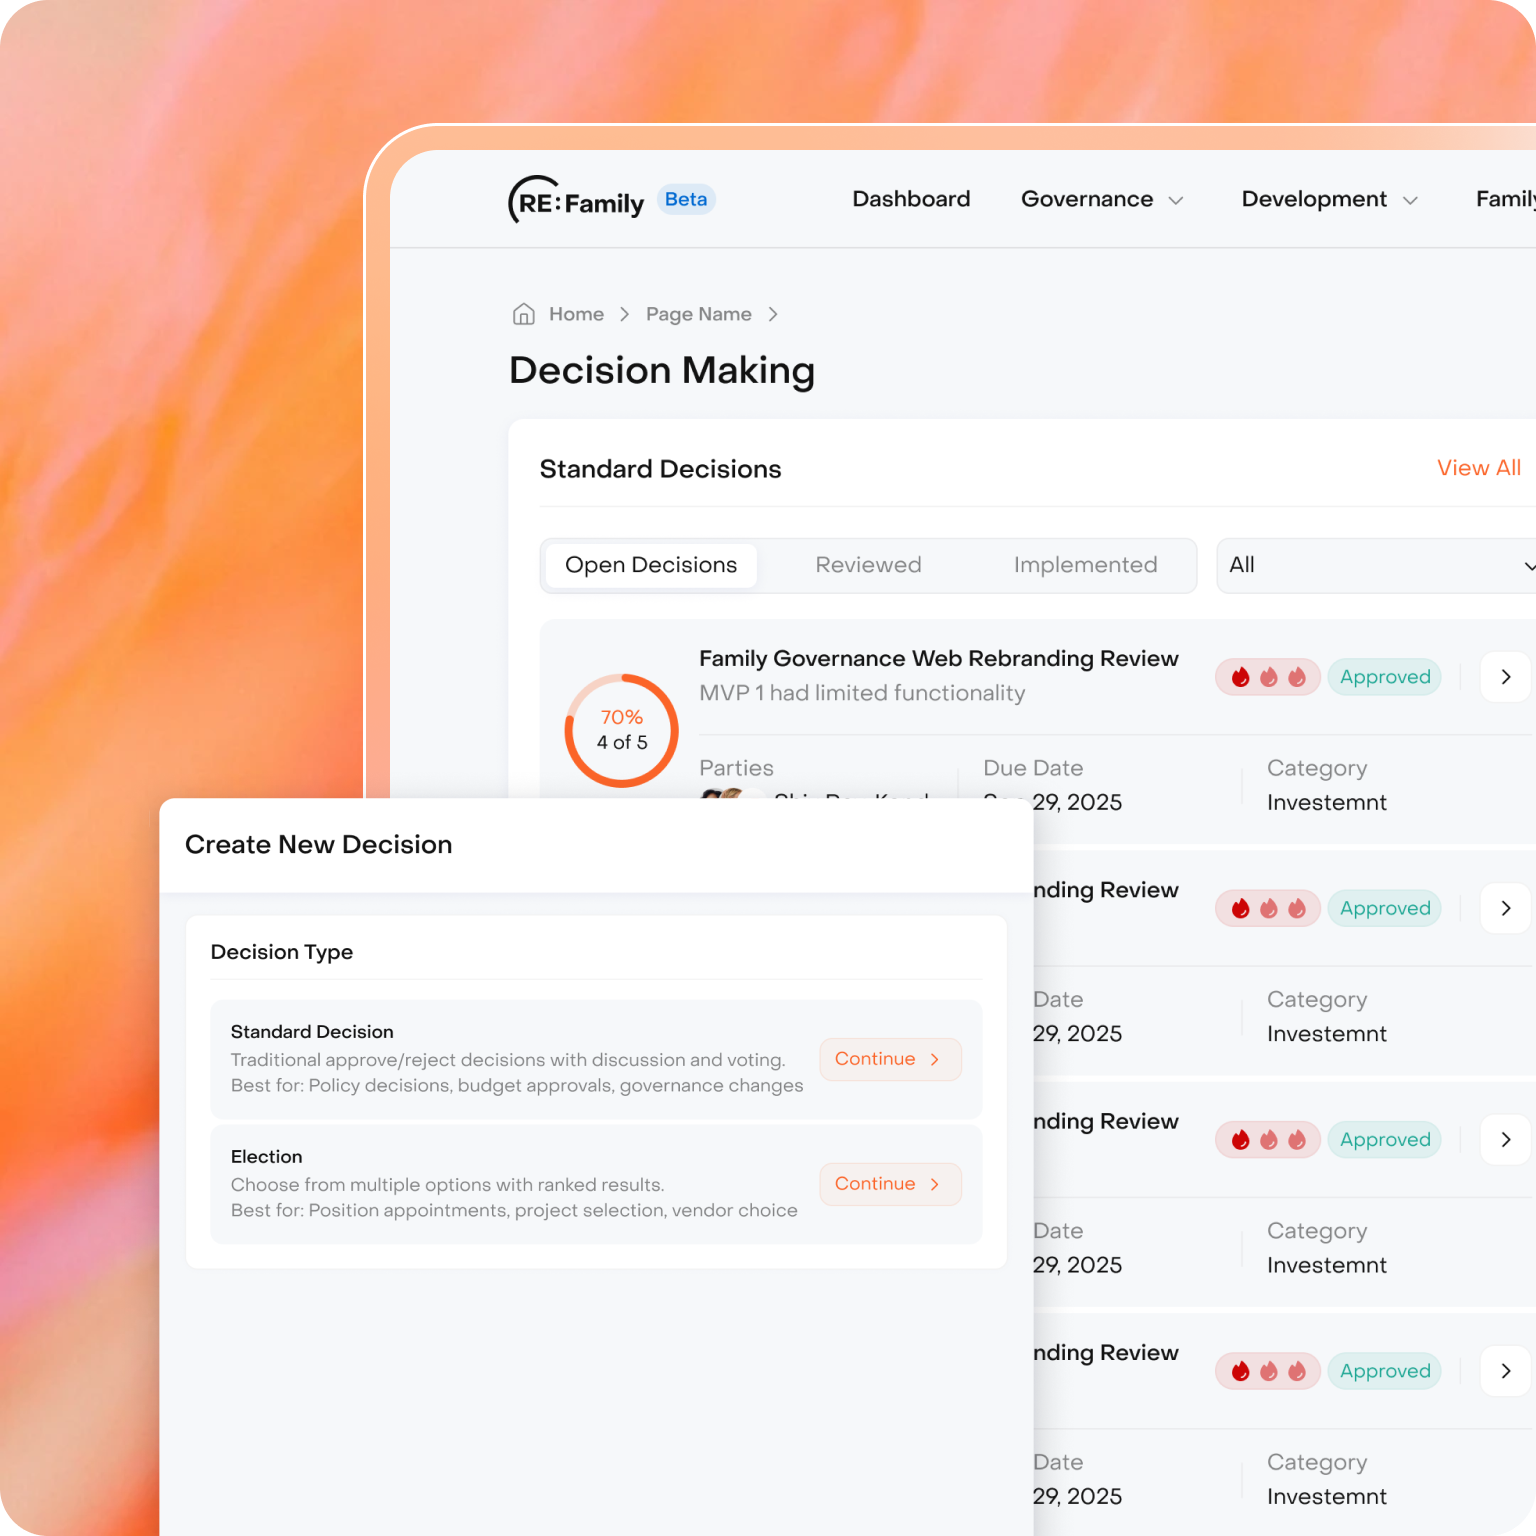Click MVP 1 had limited functionality subtitle
The height and width of the screenshot is (1536, 1536).
(862, 693)
